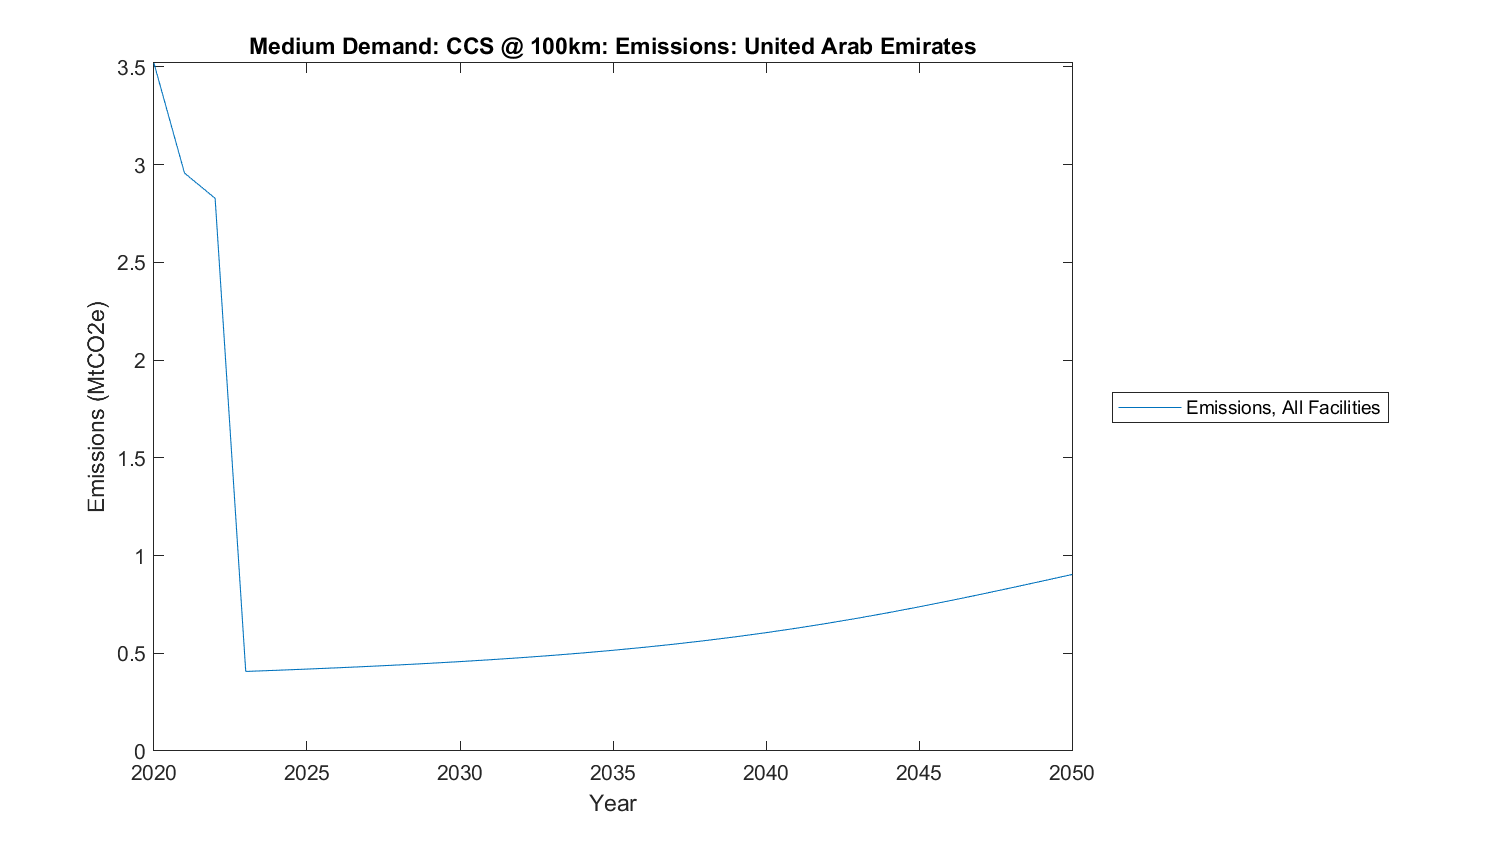Select the 2040 x-axis tick label
The height and width of the screenshot is (844, 1500).
pos(765,773)
